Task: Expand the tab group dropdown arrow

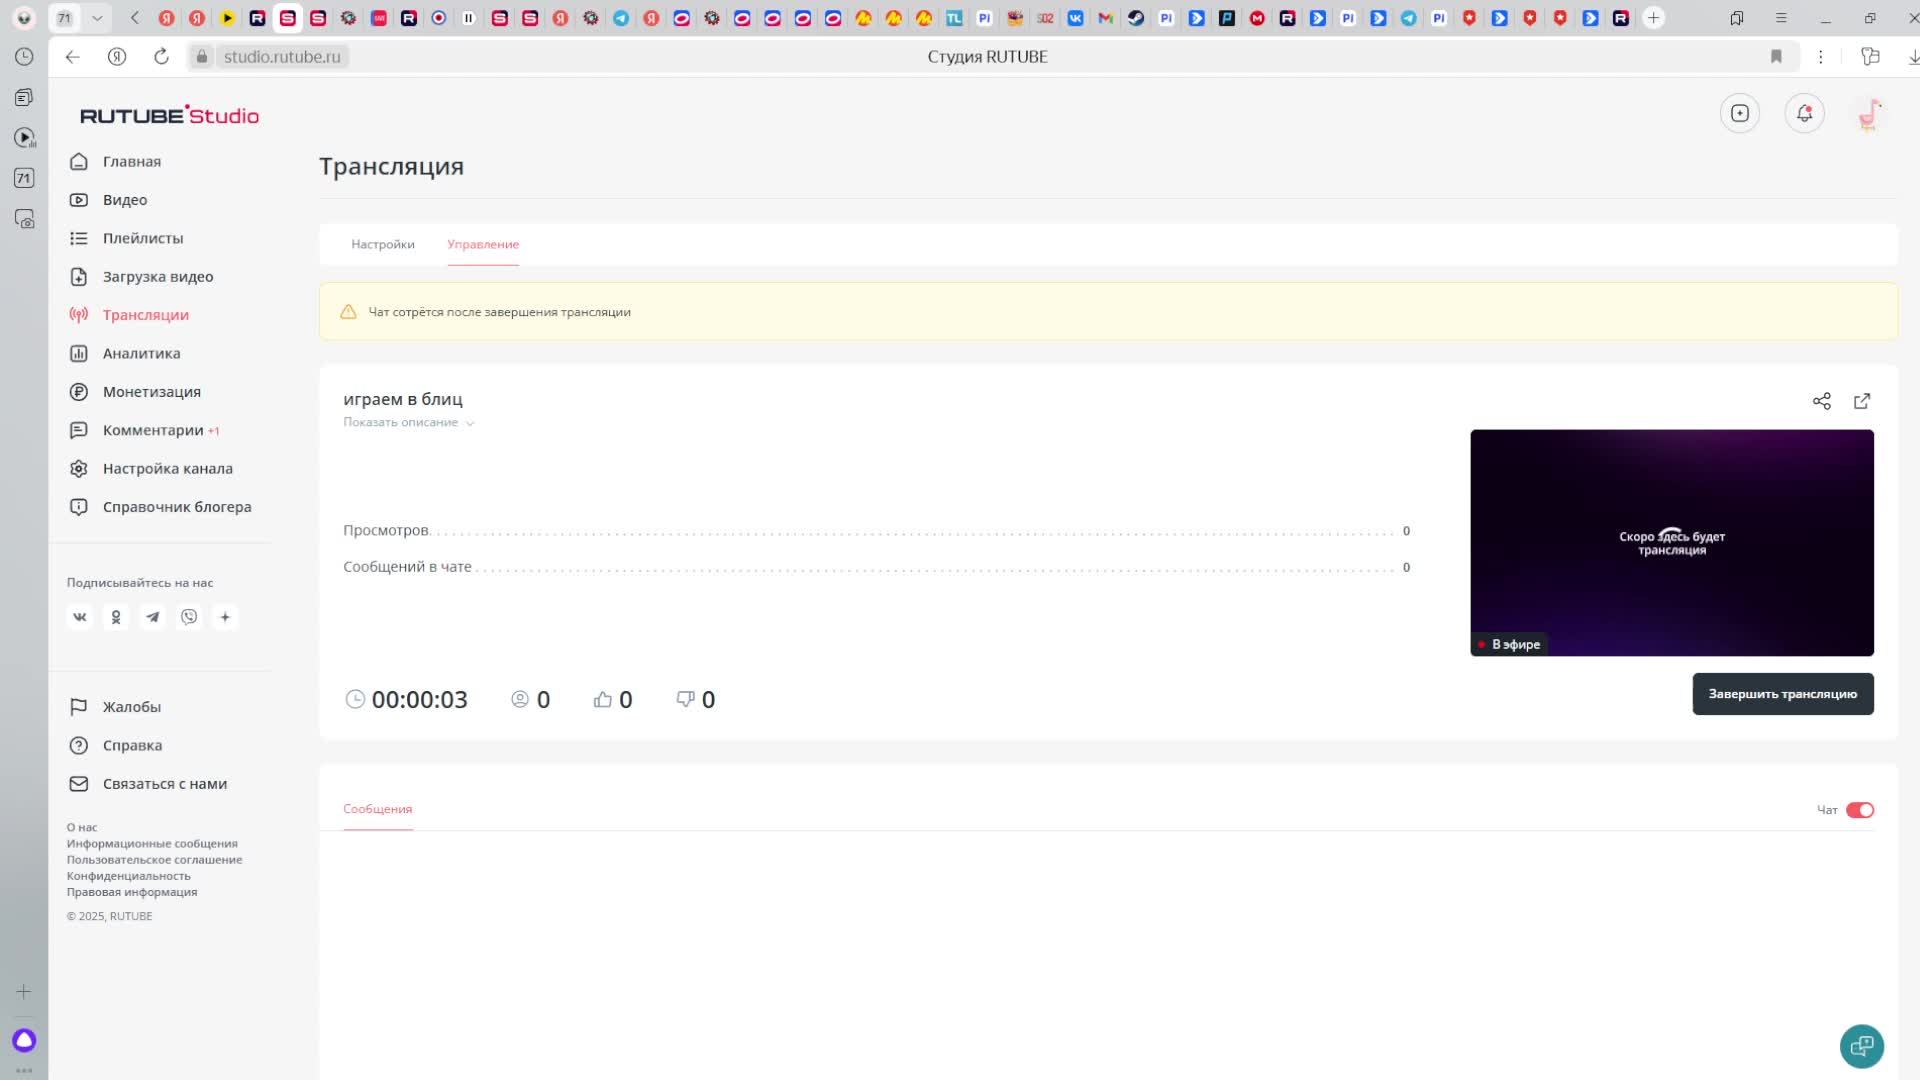Action: coord(97,18)
